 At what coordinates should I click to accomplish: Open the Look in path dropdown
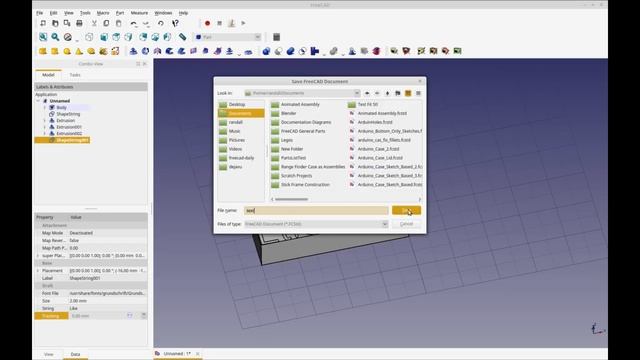(357, 93)
